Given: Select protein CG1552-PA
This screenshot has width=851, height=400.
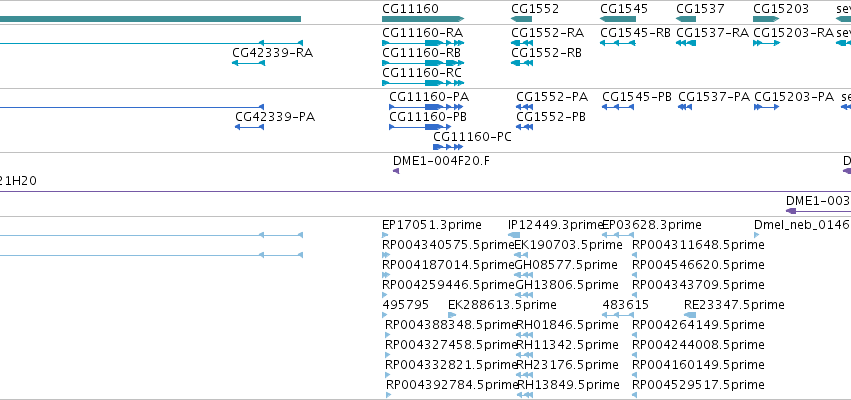Looking at the screenshot, I should tap(552, 97).
